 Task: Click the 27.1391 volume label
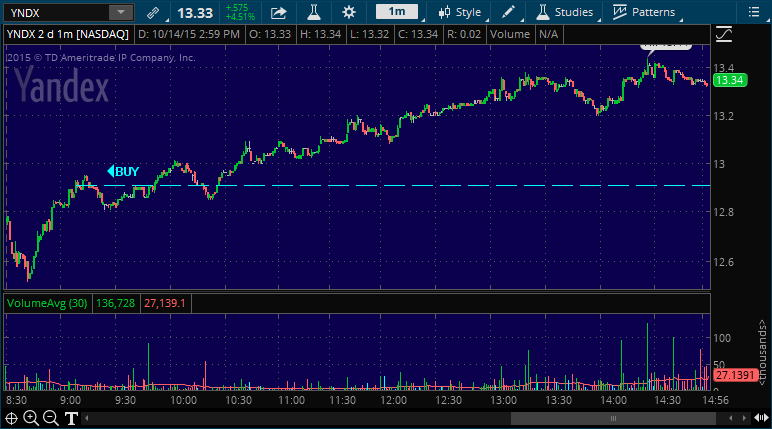(x=734, y=375)
